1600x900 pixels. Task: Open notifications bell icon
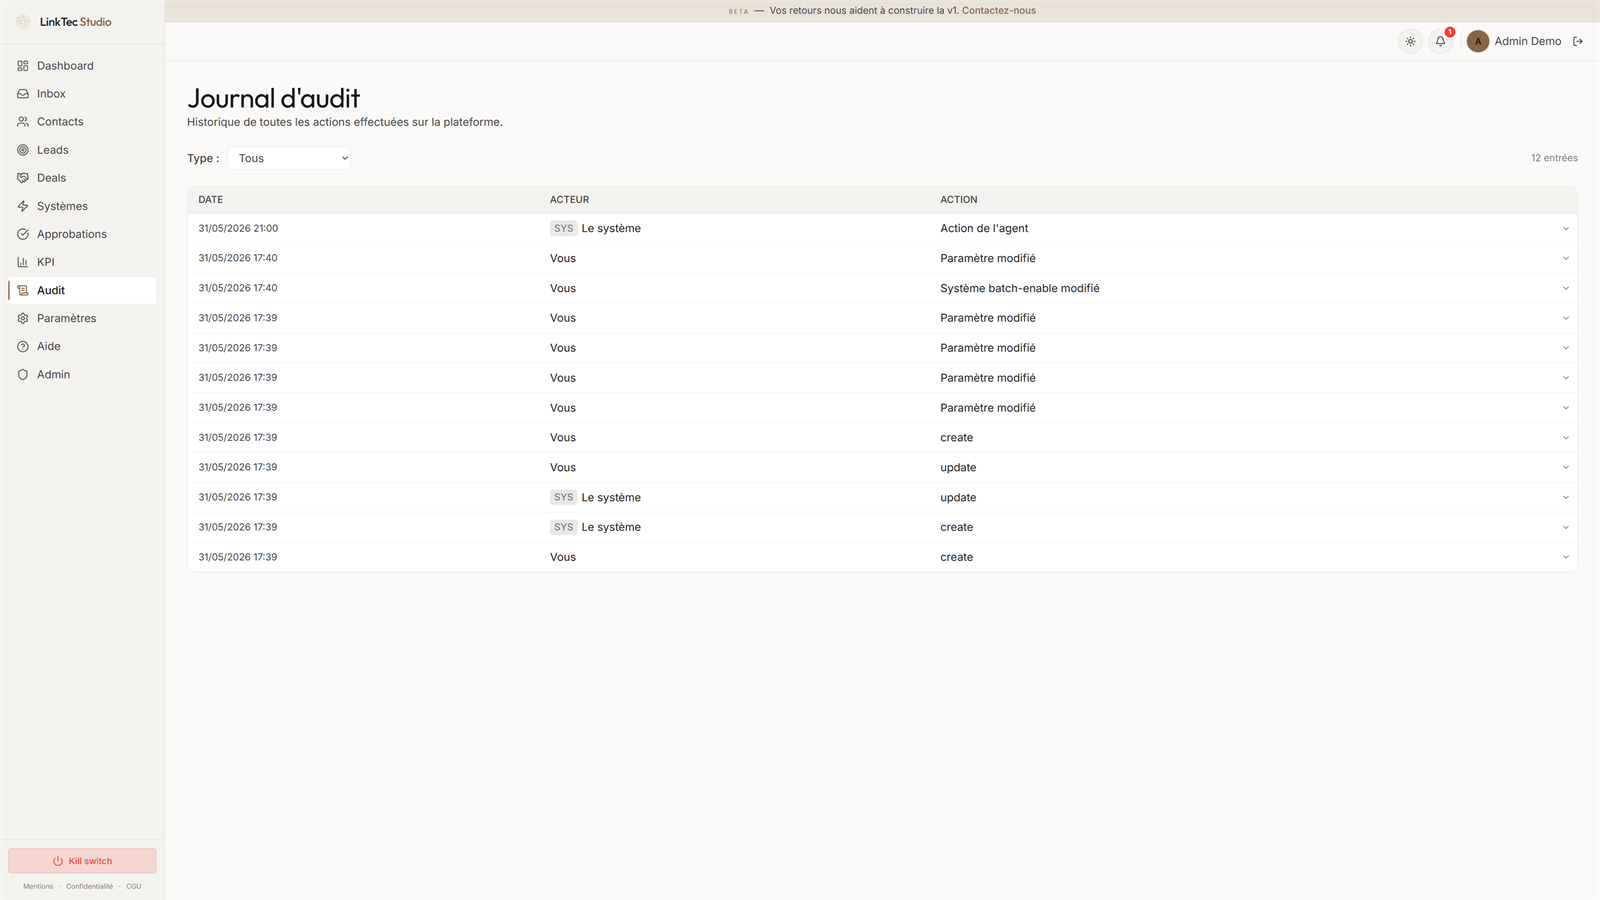[1440, 41]
